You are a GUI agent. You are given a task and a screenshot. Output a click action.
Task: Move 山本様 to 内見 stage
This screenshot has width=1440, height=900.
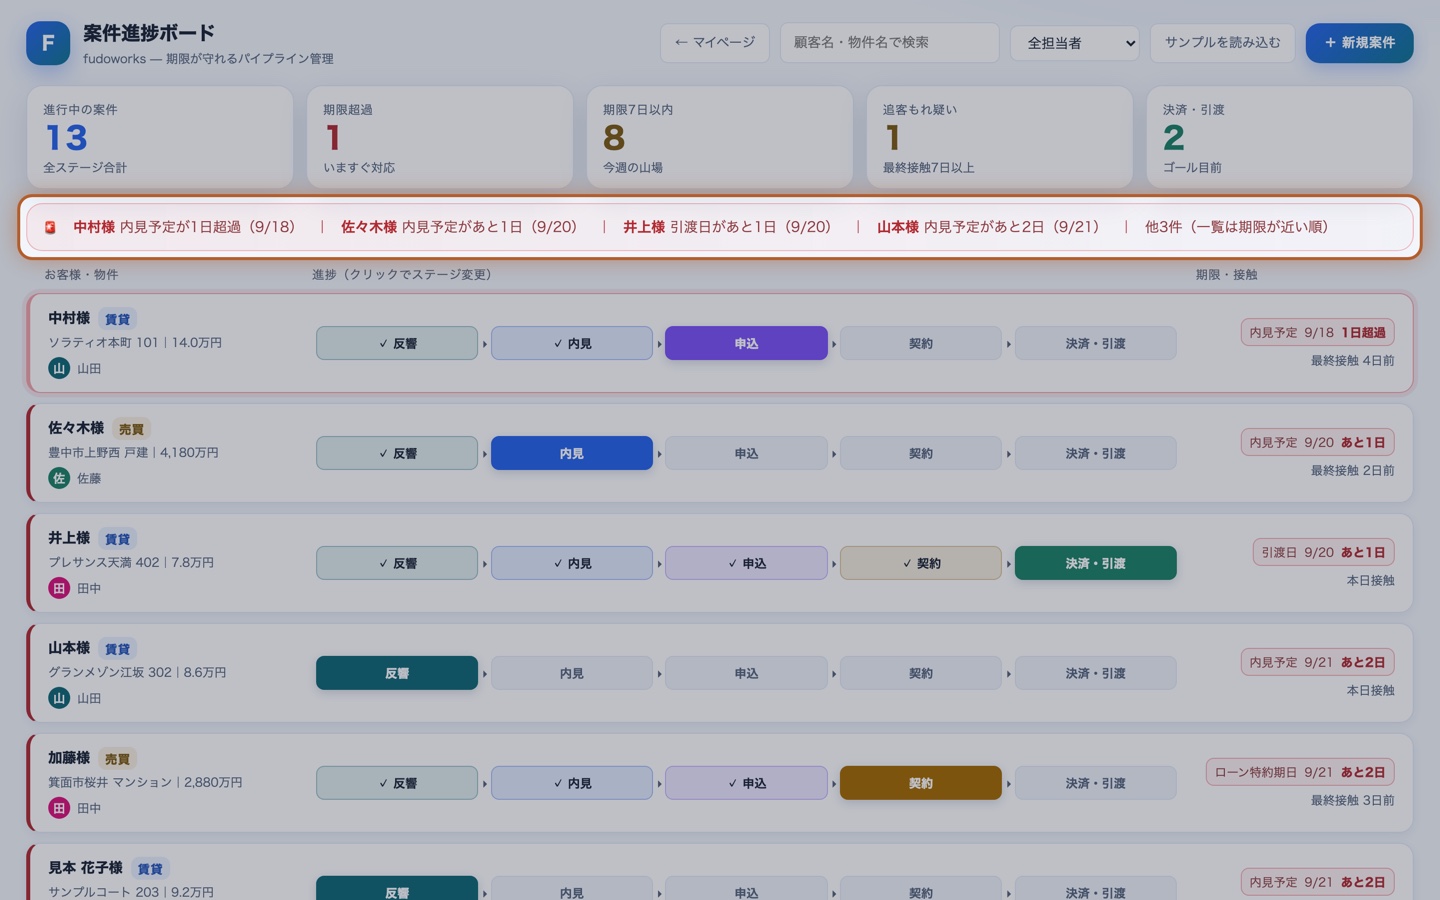[x=572, y=673]
